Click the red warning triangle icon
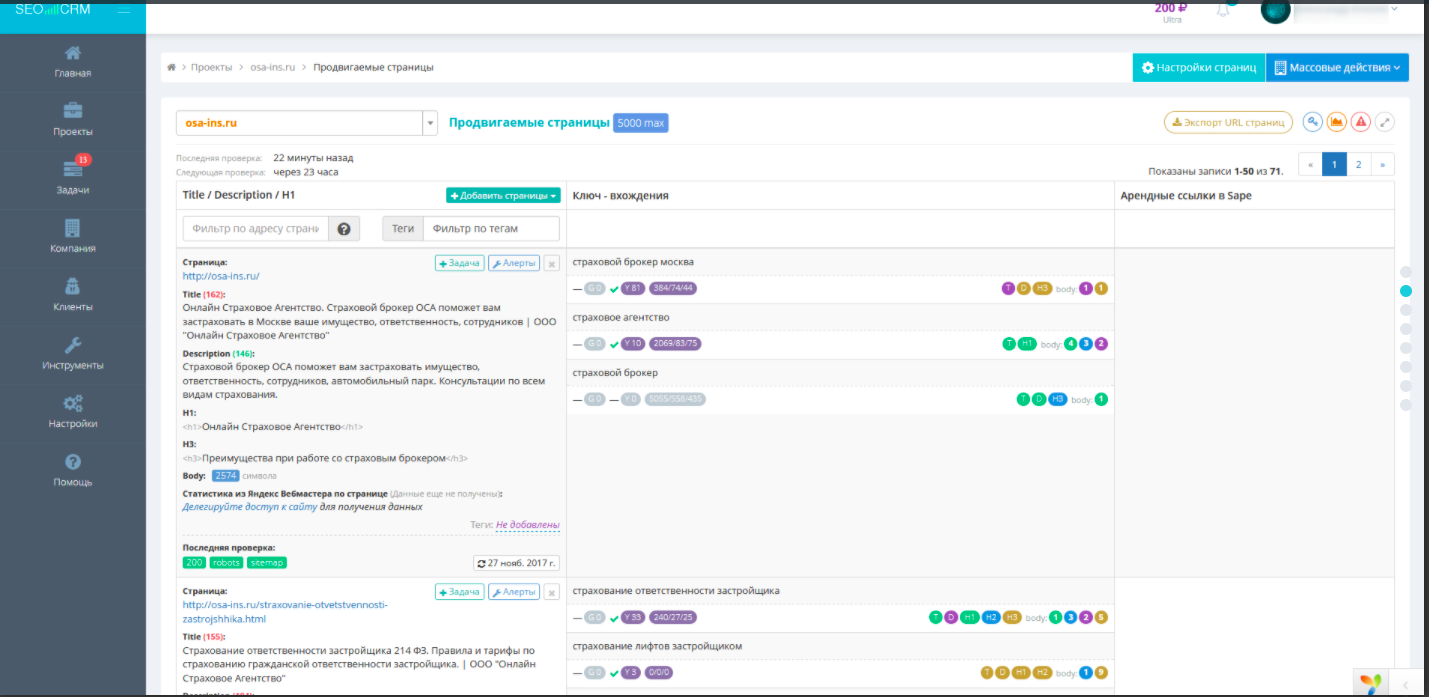The width and height of the screenshot is (1429, 697). pos(1360,122)
